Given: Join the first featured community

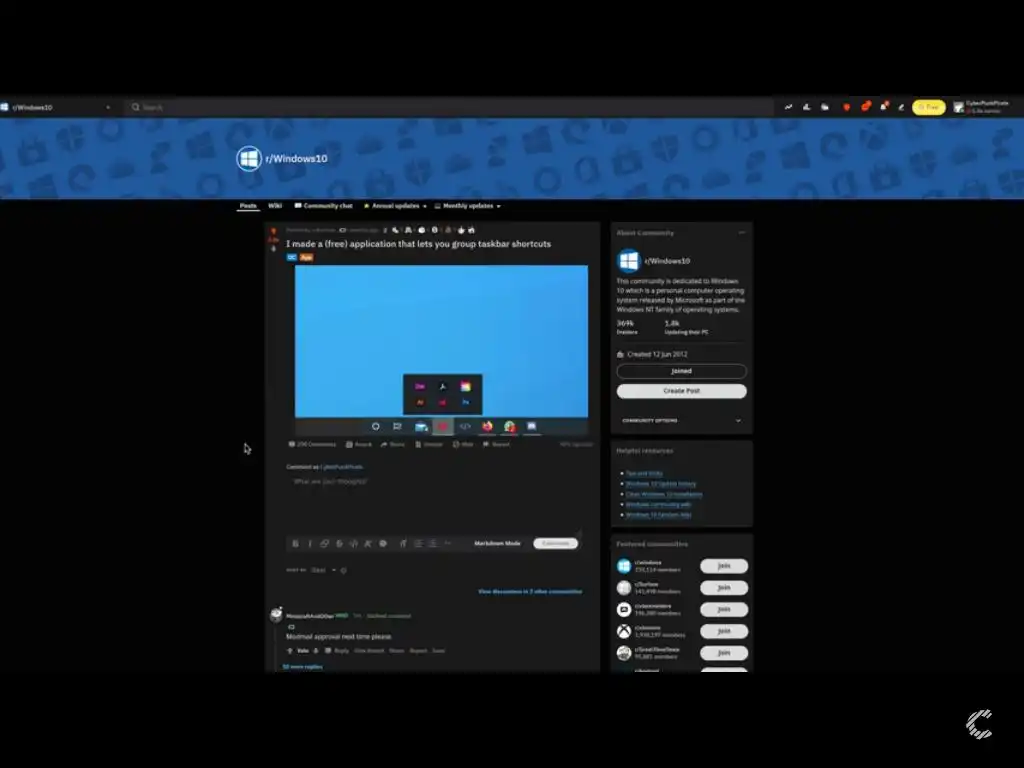Looking at the screenshot, I should (724, 566).
